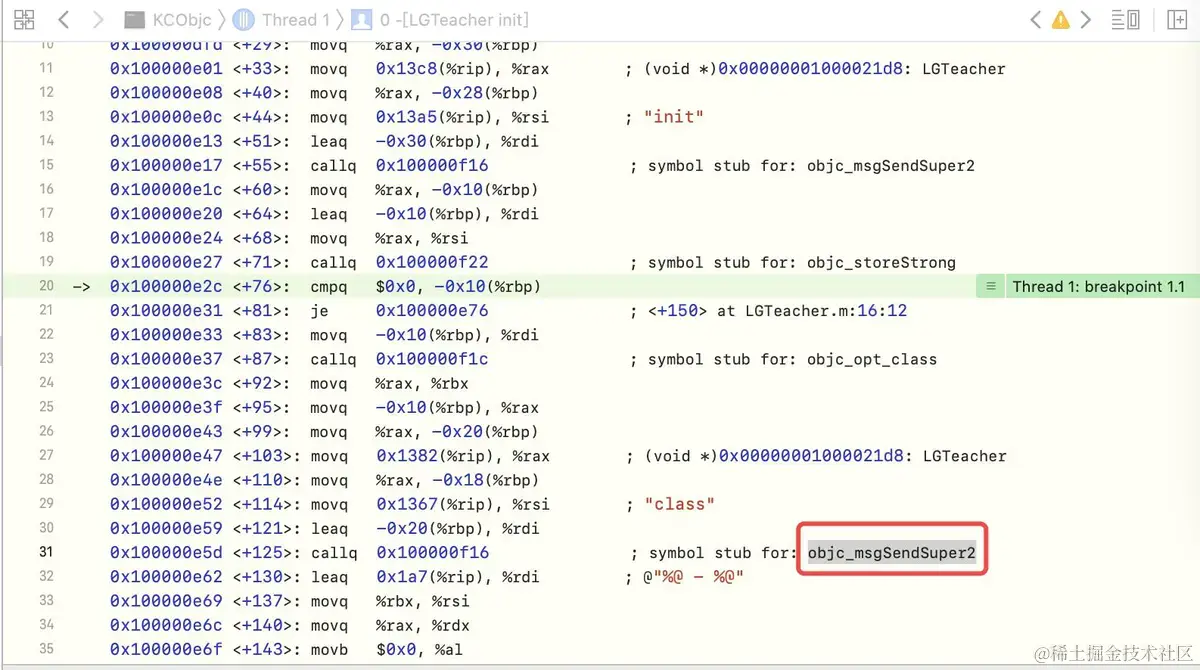Click address 0x100000e3c on line 24
Image resolution: width=1200 pixels, height=670 pixels.
point(166,383)
